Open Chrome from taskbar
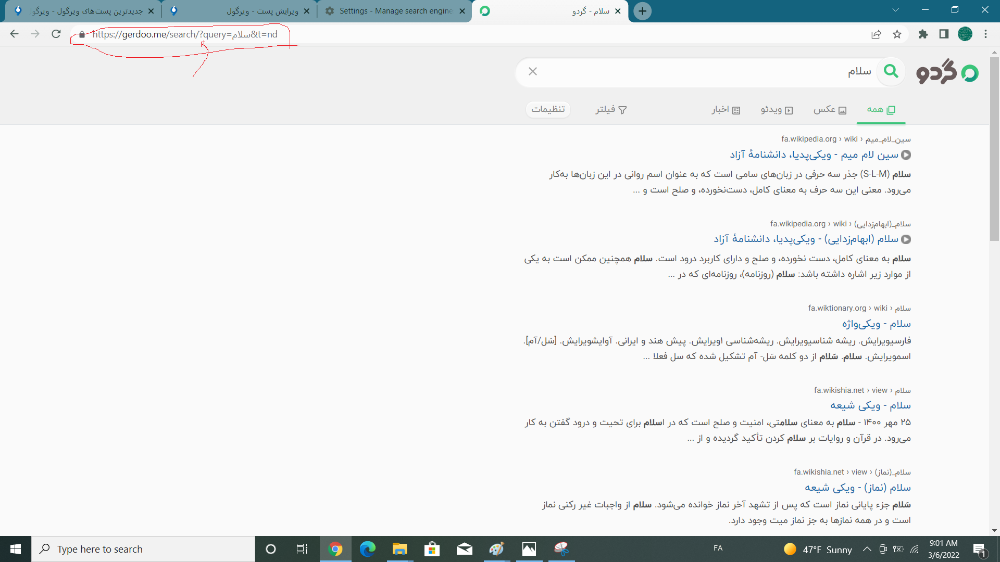The height and width of the screenshot is (562, 1000). (335, 549)
